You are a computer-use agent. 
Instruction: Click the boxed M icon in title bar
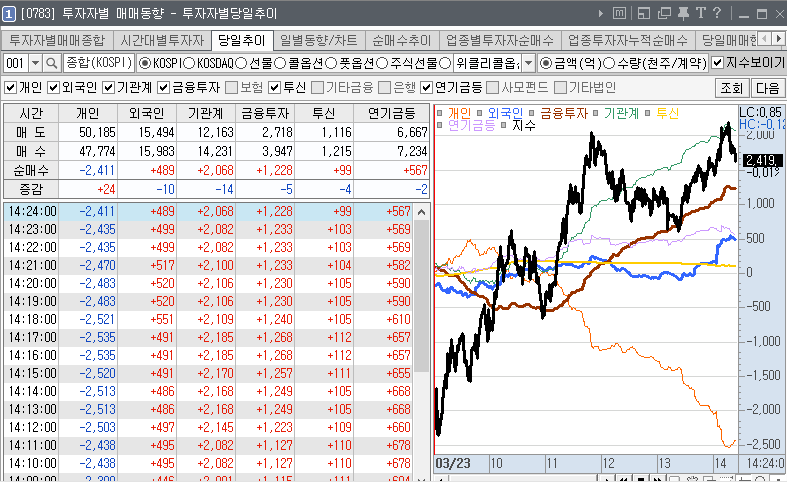[x=619, y=13]
